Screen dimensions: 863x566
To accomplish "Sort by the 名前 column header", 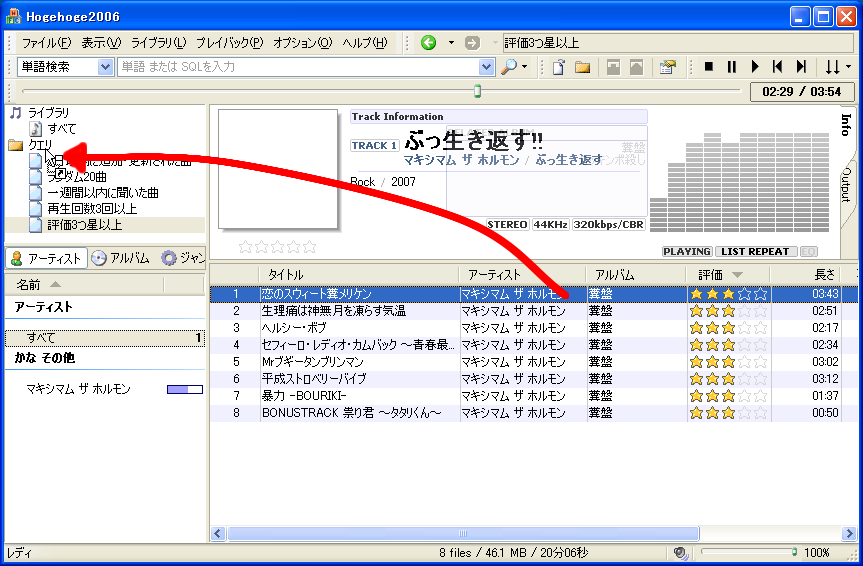I will [85, 284].
